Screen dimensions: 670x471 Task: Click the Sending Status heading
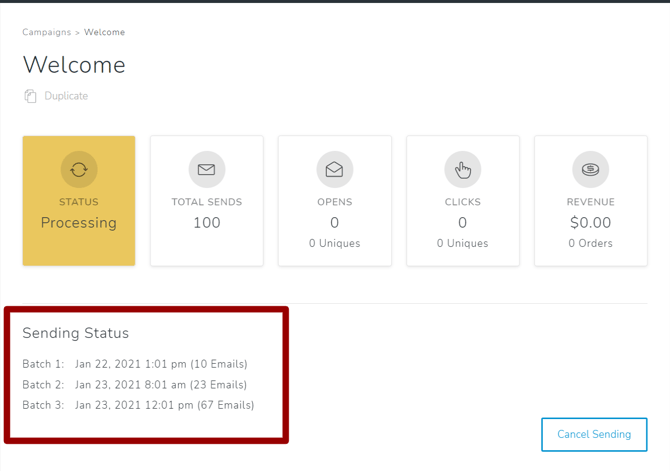(76, 333)
